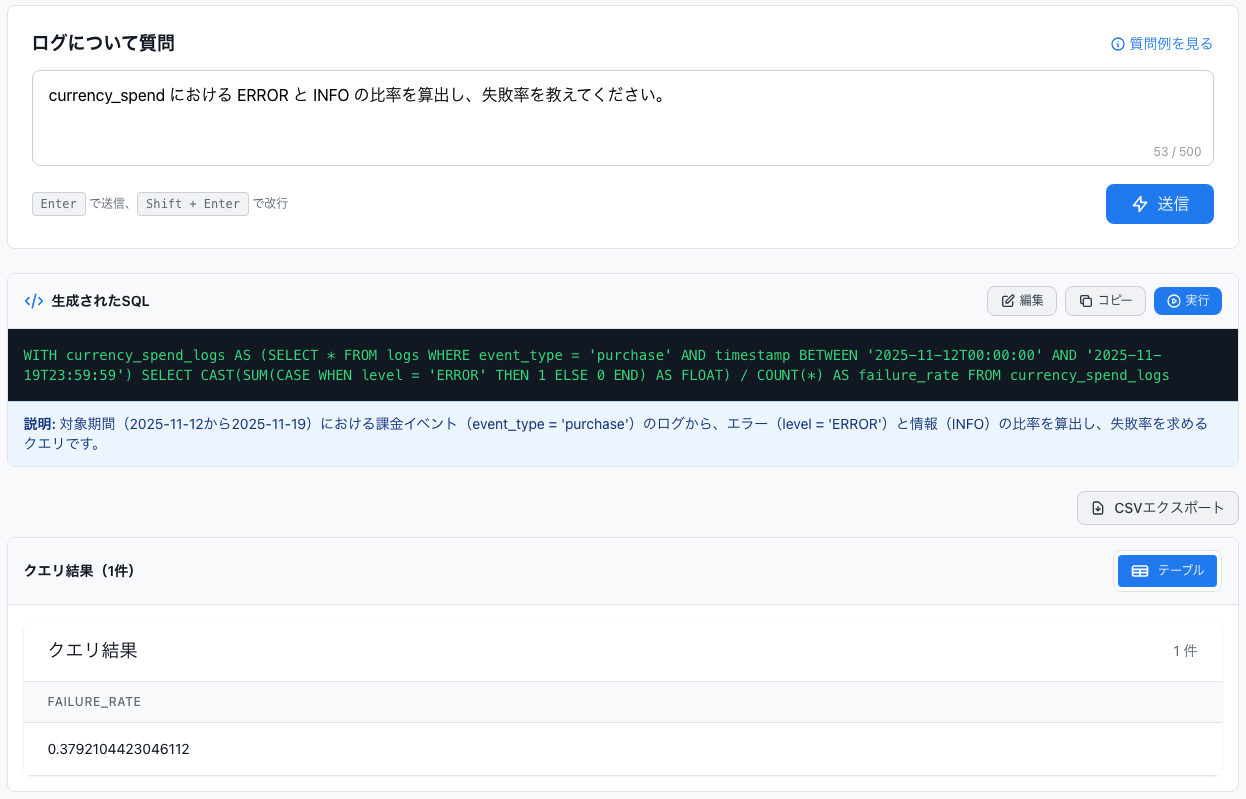Switch to the テーブル view
The image size is (1246, 799).
point(1168,571)
